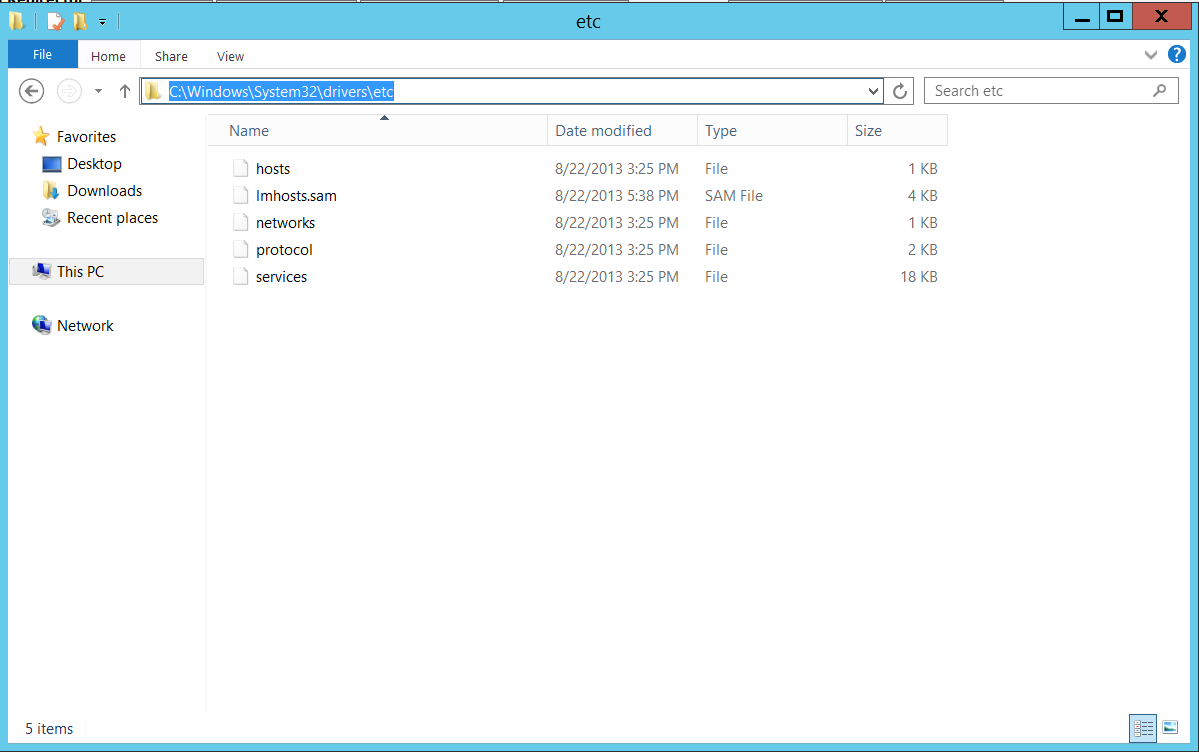The width and height of the screenshot is (1199, 752).
Task: Click the hosts file icon
Action: tap(241, 168)
